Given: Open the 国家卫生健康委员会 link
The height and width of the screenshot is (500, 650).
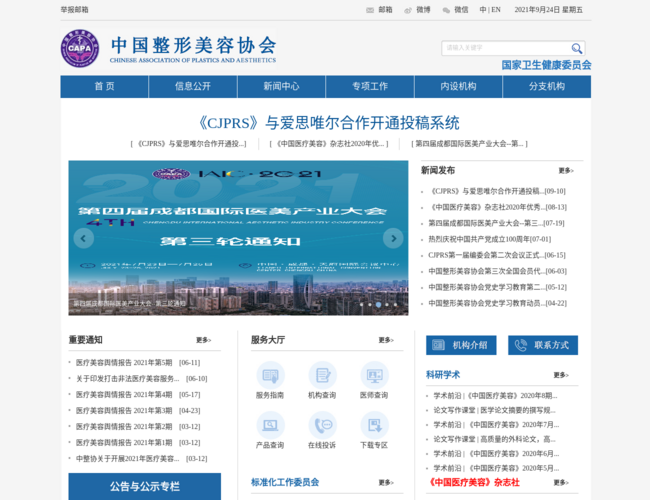Looking at the screenshot, I should [546, 65].
